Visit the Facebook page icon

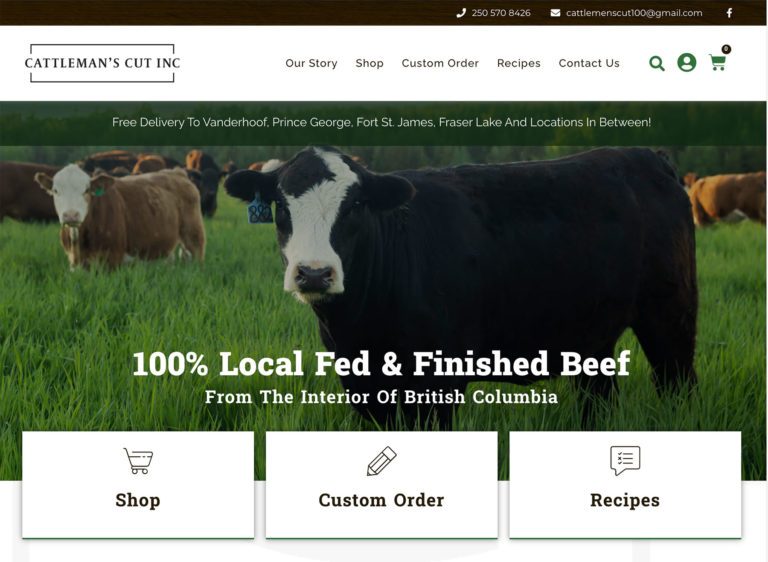pos(729,13)
